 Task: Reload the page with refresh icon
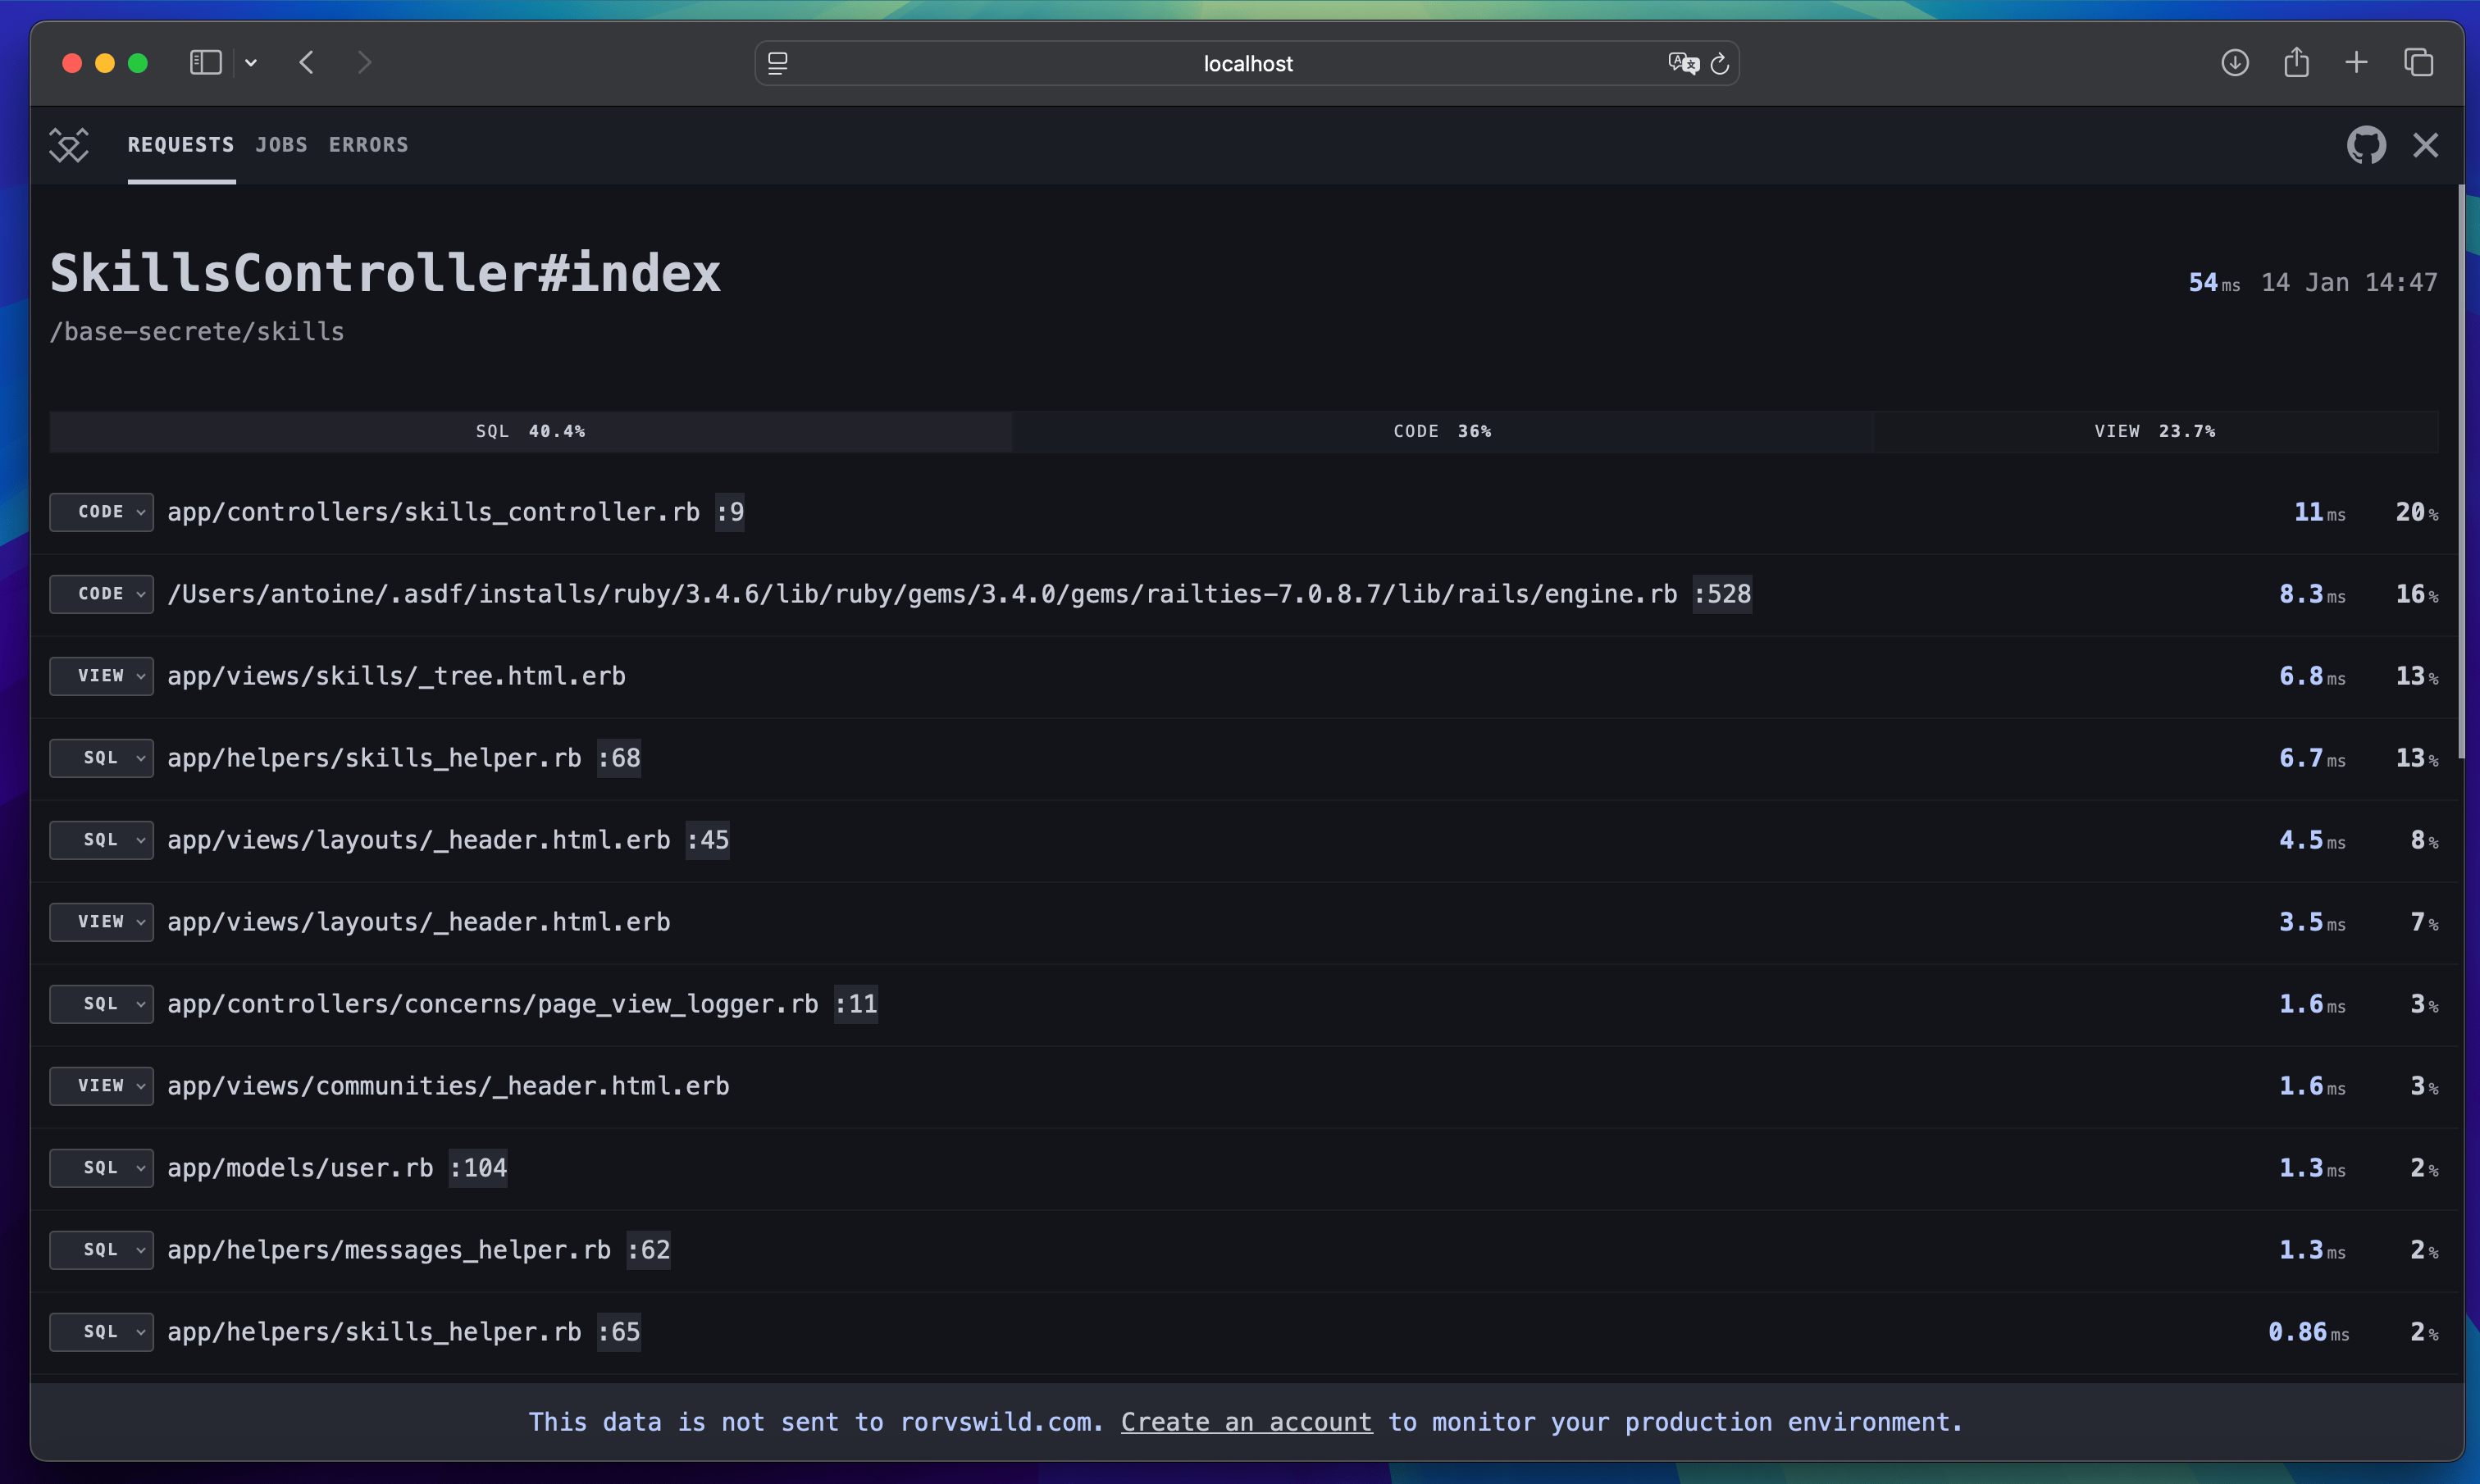(1720, 63)
